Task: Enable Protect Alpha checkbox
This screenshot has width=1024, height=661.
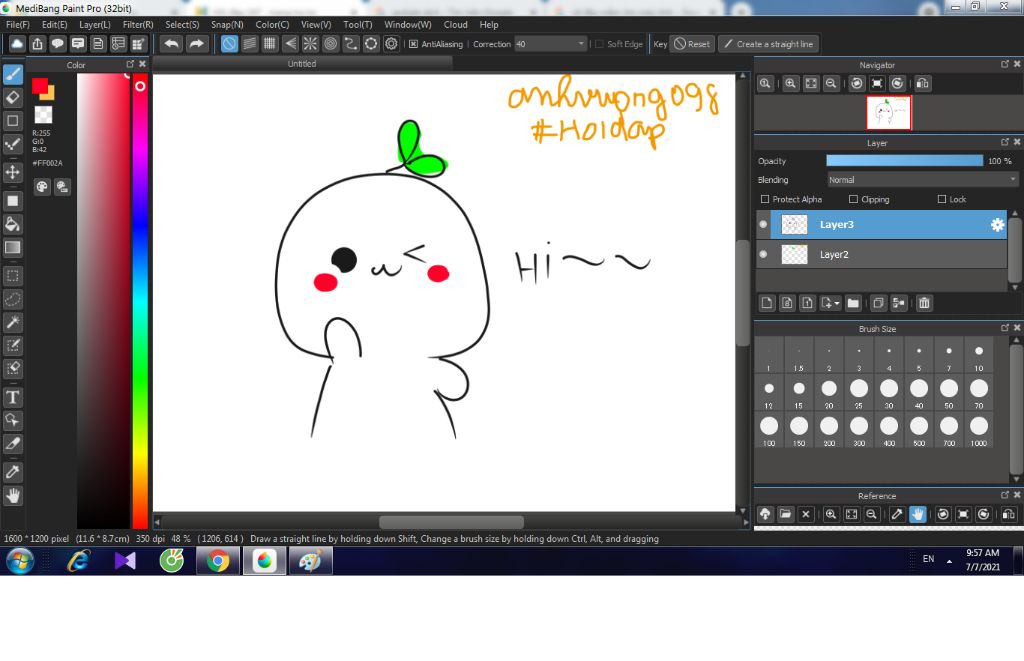Action: pos(765,199)
